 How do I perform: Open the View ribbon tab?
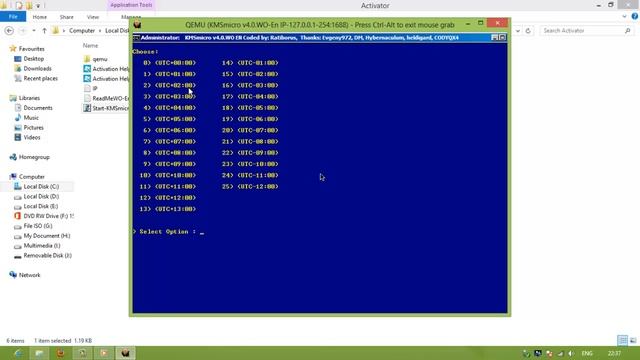93,17
